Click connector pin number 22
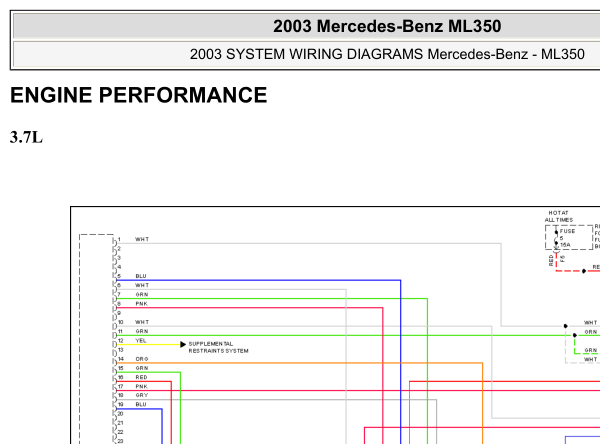600x444 pixels. point(120,432)
